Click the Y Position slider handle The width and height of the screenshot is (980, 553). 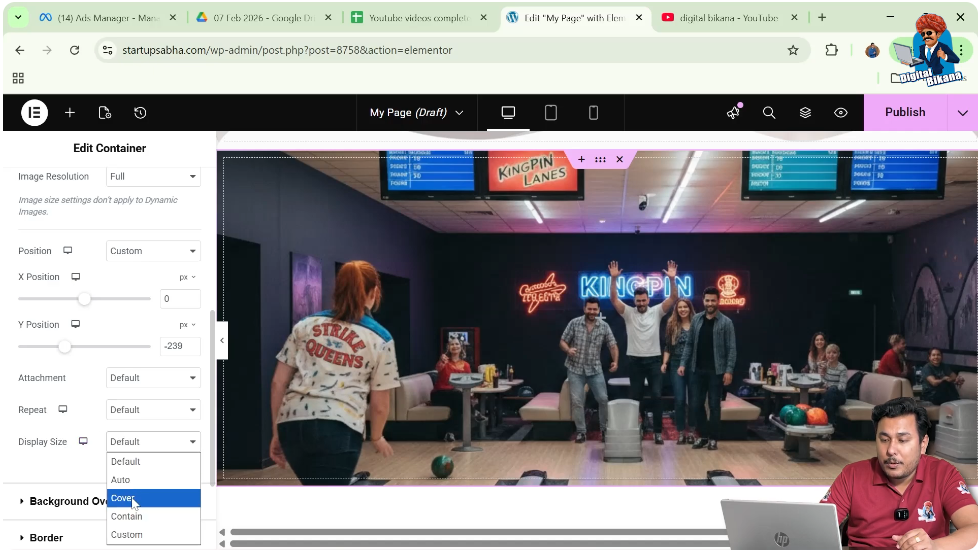coord(64,346)
